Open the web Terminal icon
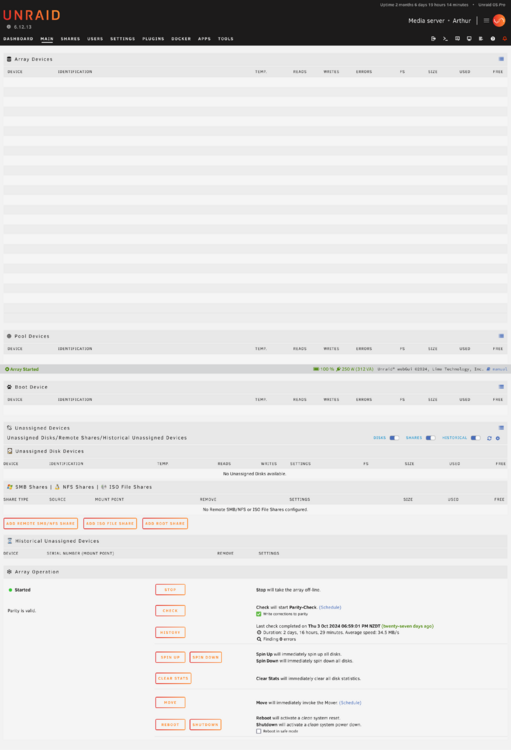 coord(445,39)
